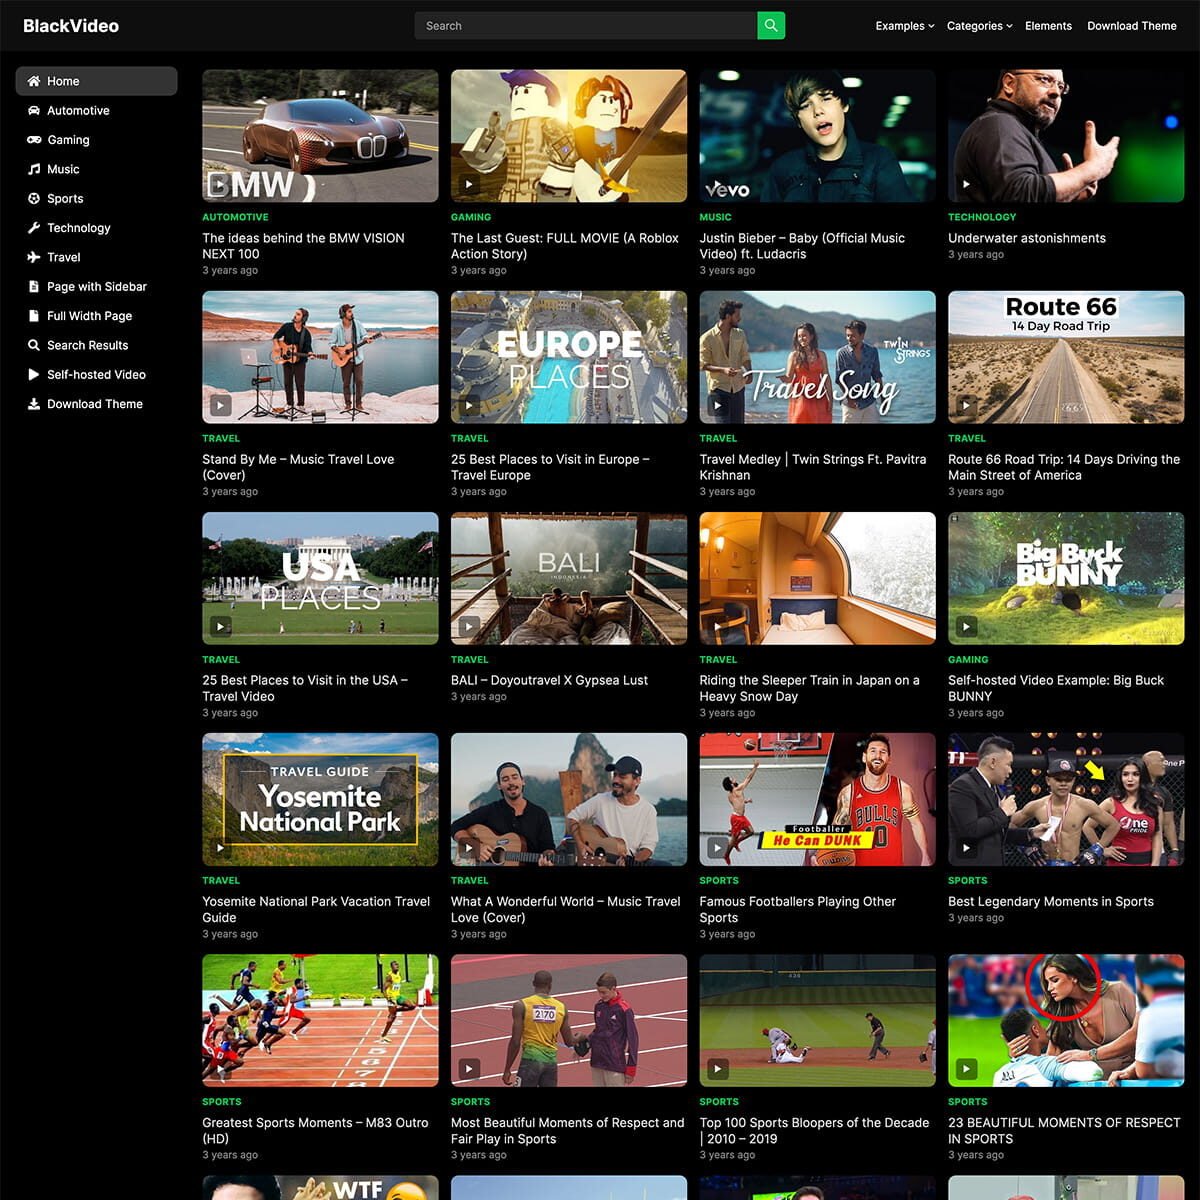Open the BMW VISION NEXT 100 thumbnail
Screen dimensions: 1200x1200
coord(320,136)
